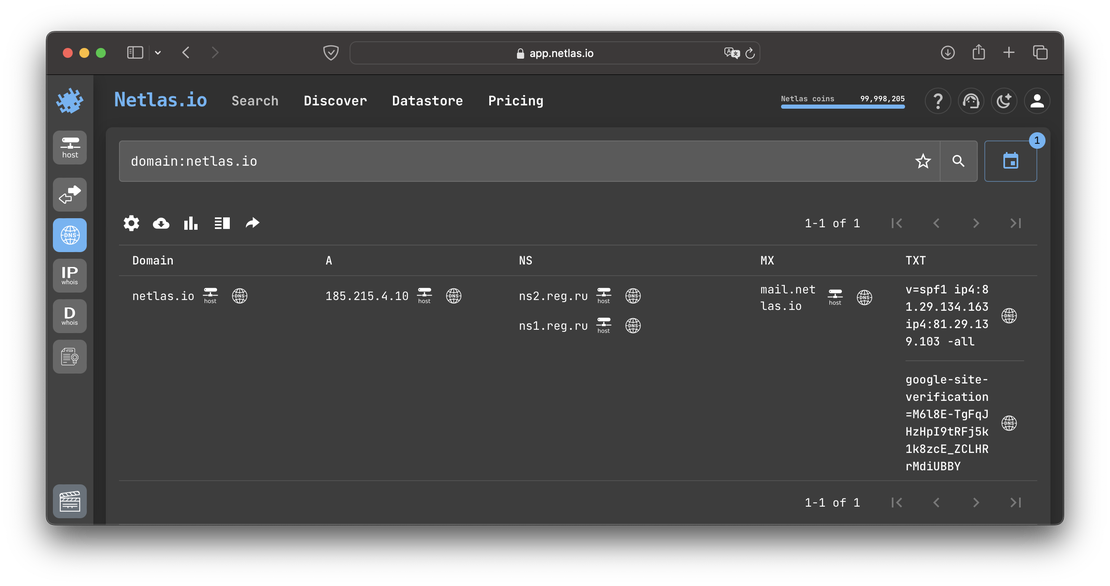The image size is (1110, 586).
Task: Open search settings via the gear icon
Action: [x=131, y=223]
